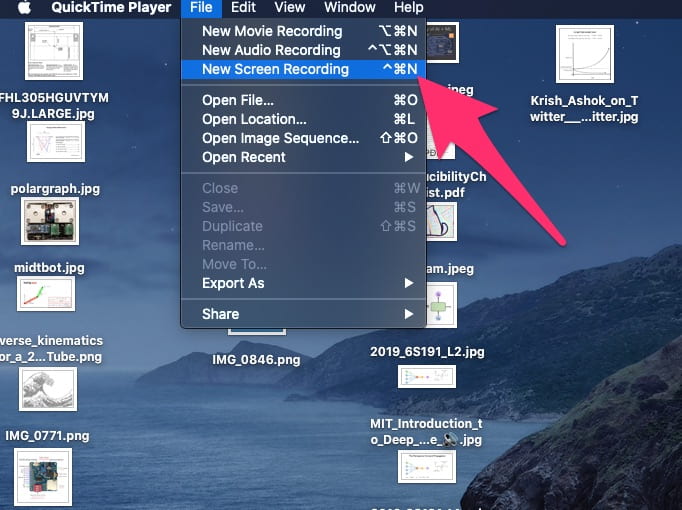Click the Krish_Ashok_on_Twitter file name

pos(584,109)
